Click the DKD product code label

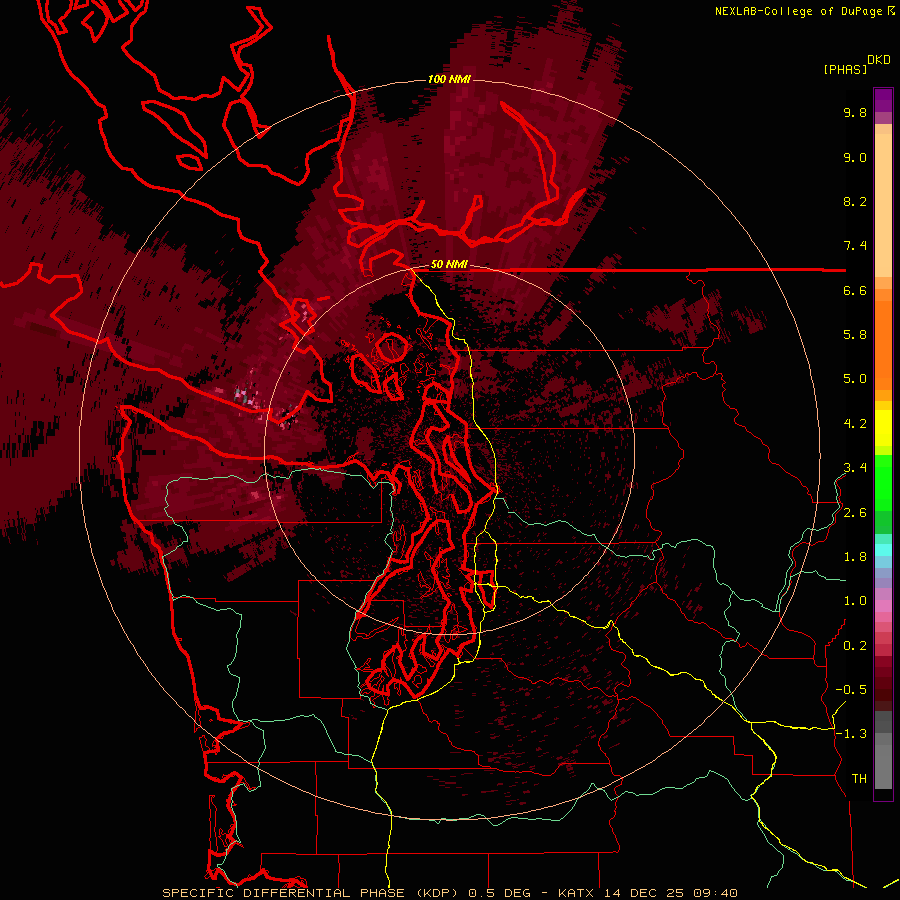[879, 60]
